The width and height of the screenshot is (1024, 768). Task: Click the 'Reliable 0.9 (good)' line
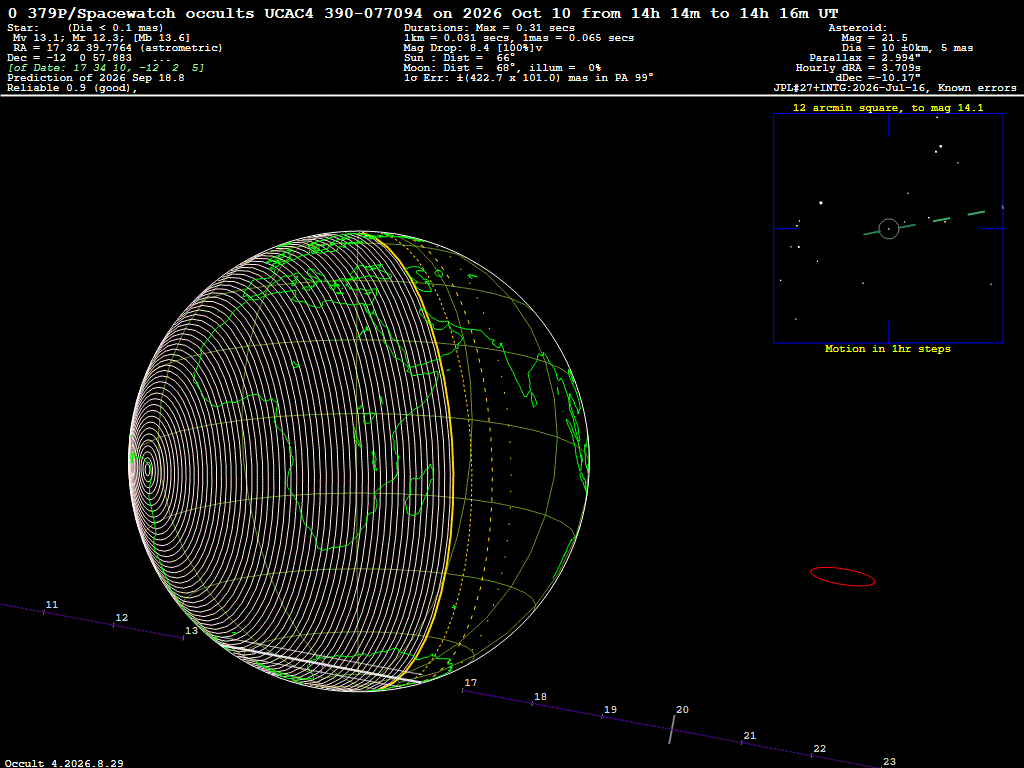point(72,88)
